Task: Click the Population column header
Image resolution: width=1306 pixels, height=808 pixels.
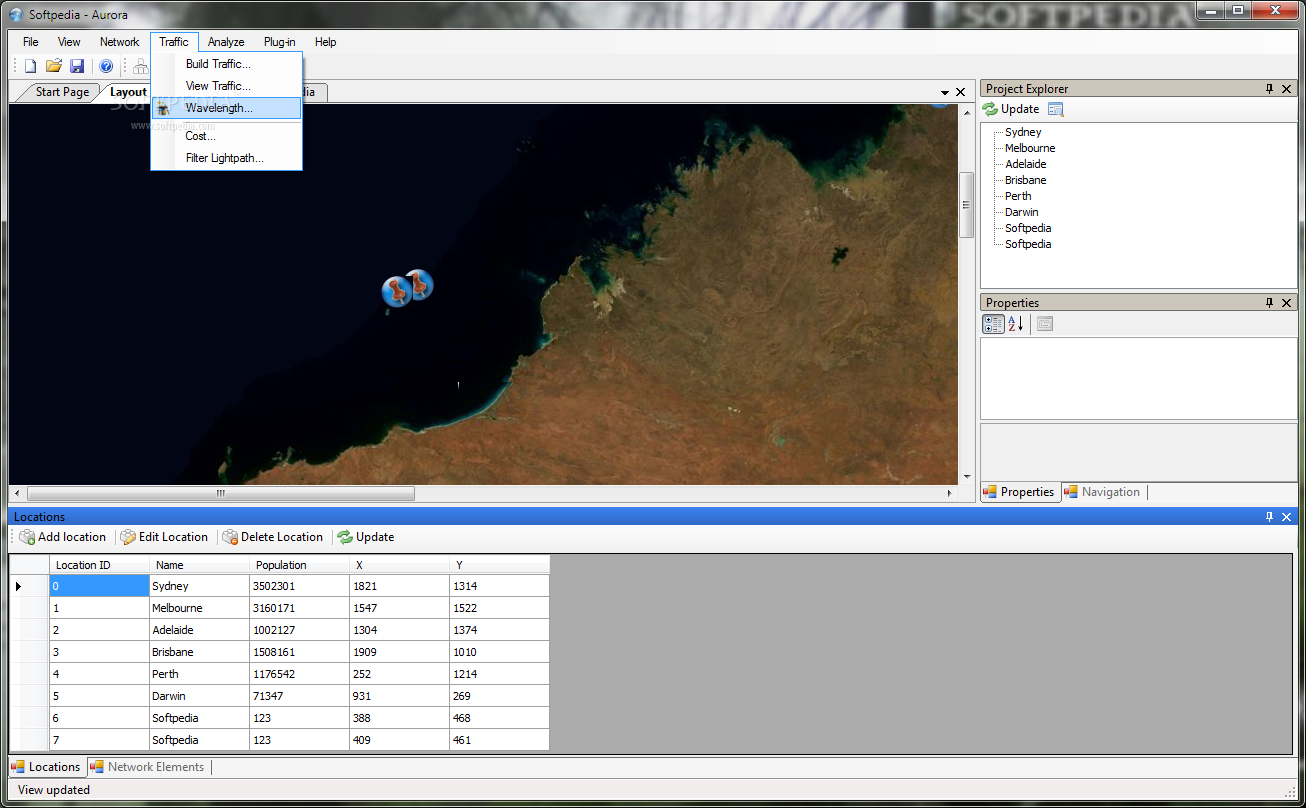Action: click(x=299, y=565)
